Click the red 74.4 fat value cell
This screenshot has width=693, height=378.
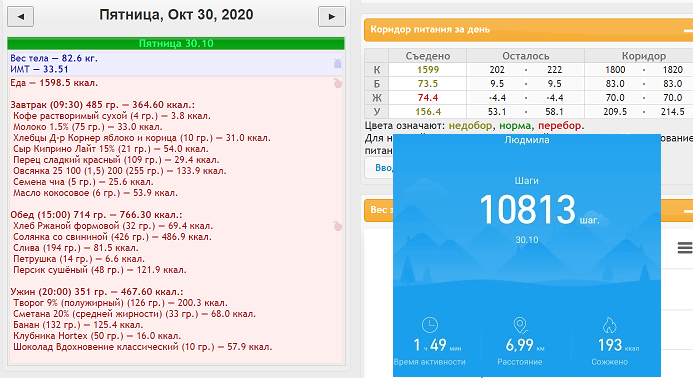pyautogui.click(x=427, y=98)
